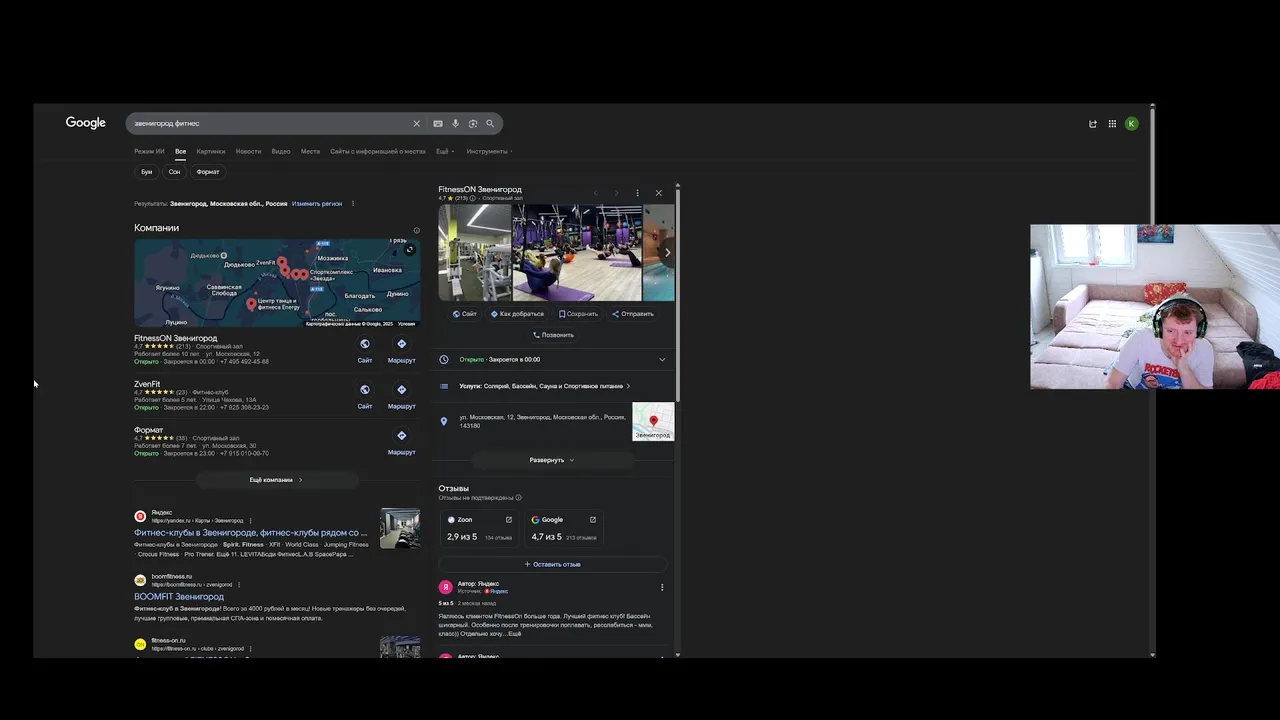Open the route icon for FitnessON Звенигород listing
Viewport: 1280px width, 720px height.
coord(401,344)
